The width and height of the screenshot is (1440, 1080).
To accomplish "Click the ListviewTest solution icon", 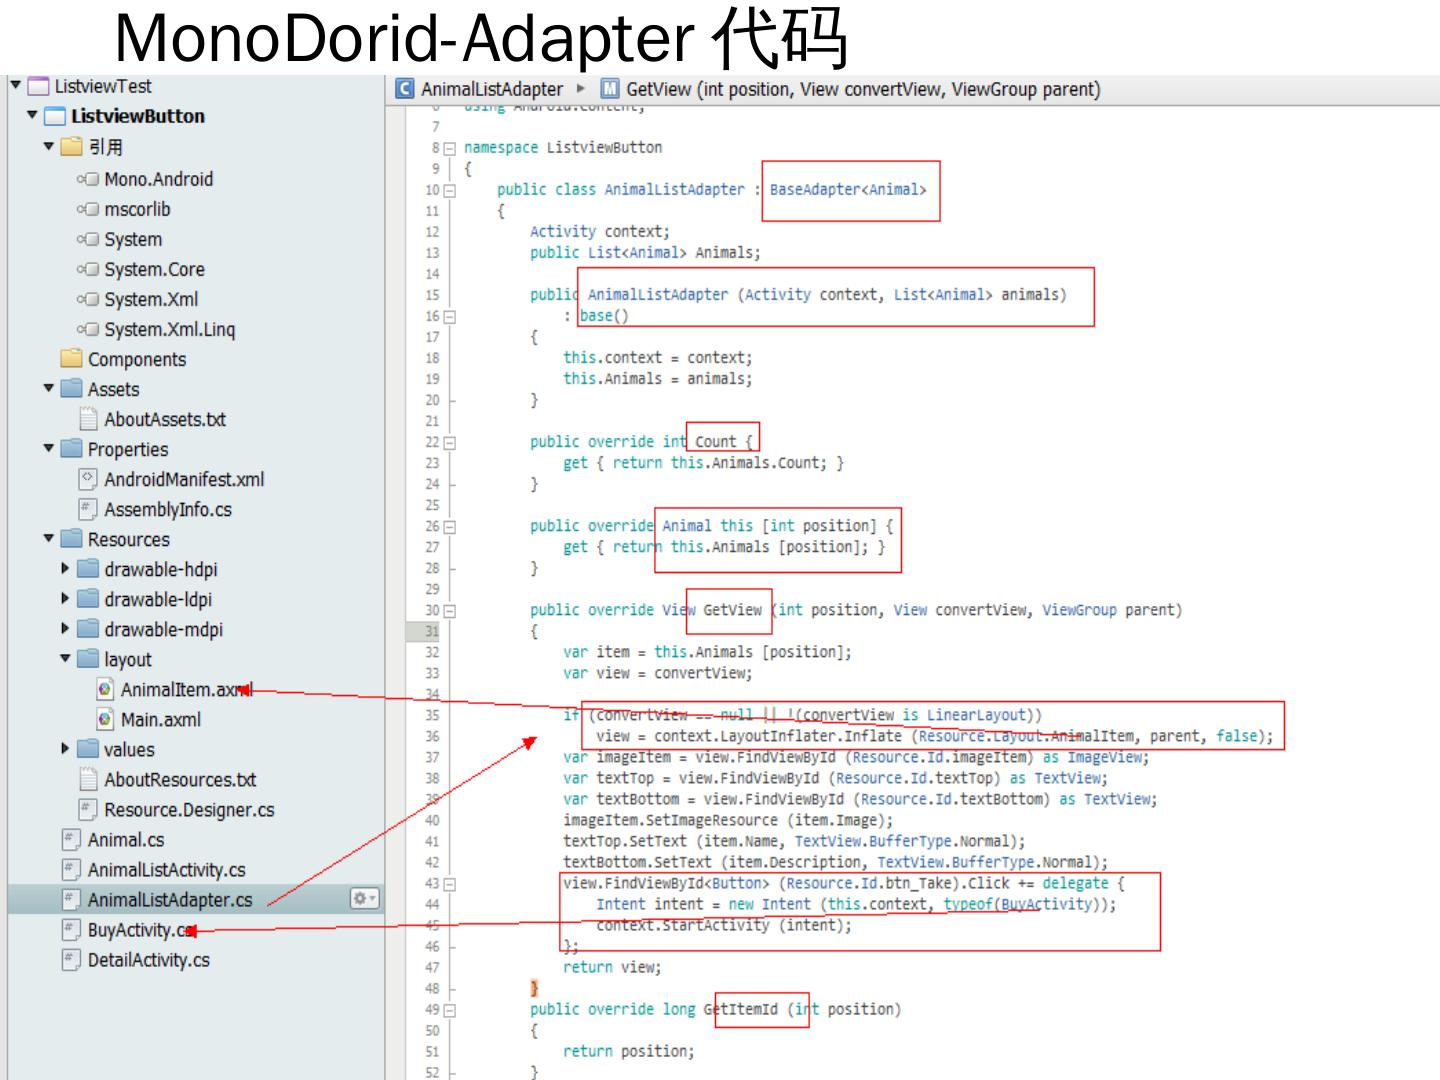I will tap(38, 86).
